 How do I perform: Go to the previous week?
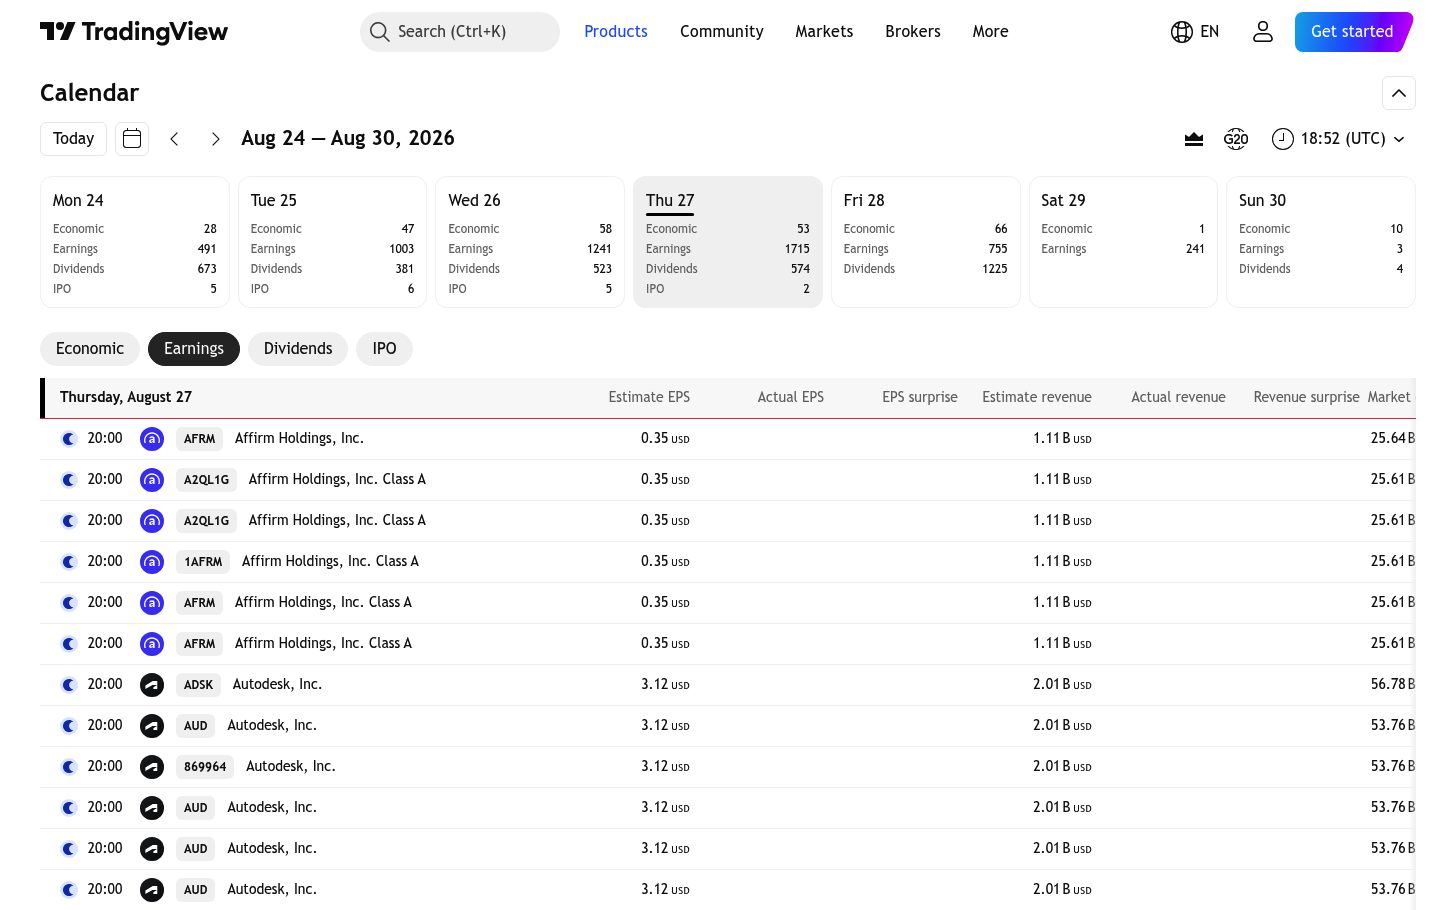174,139
